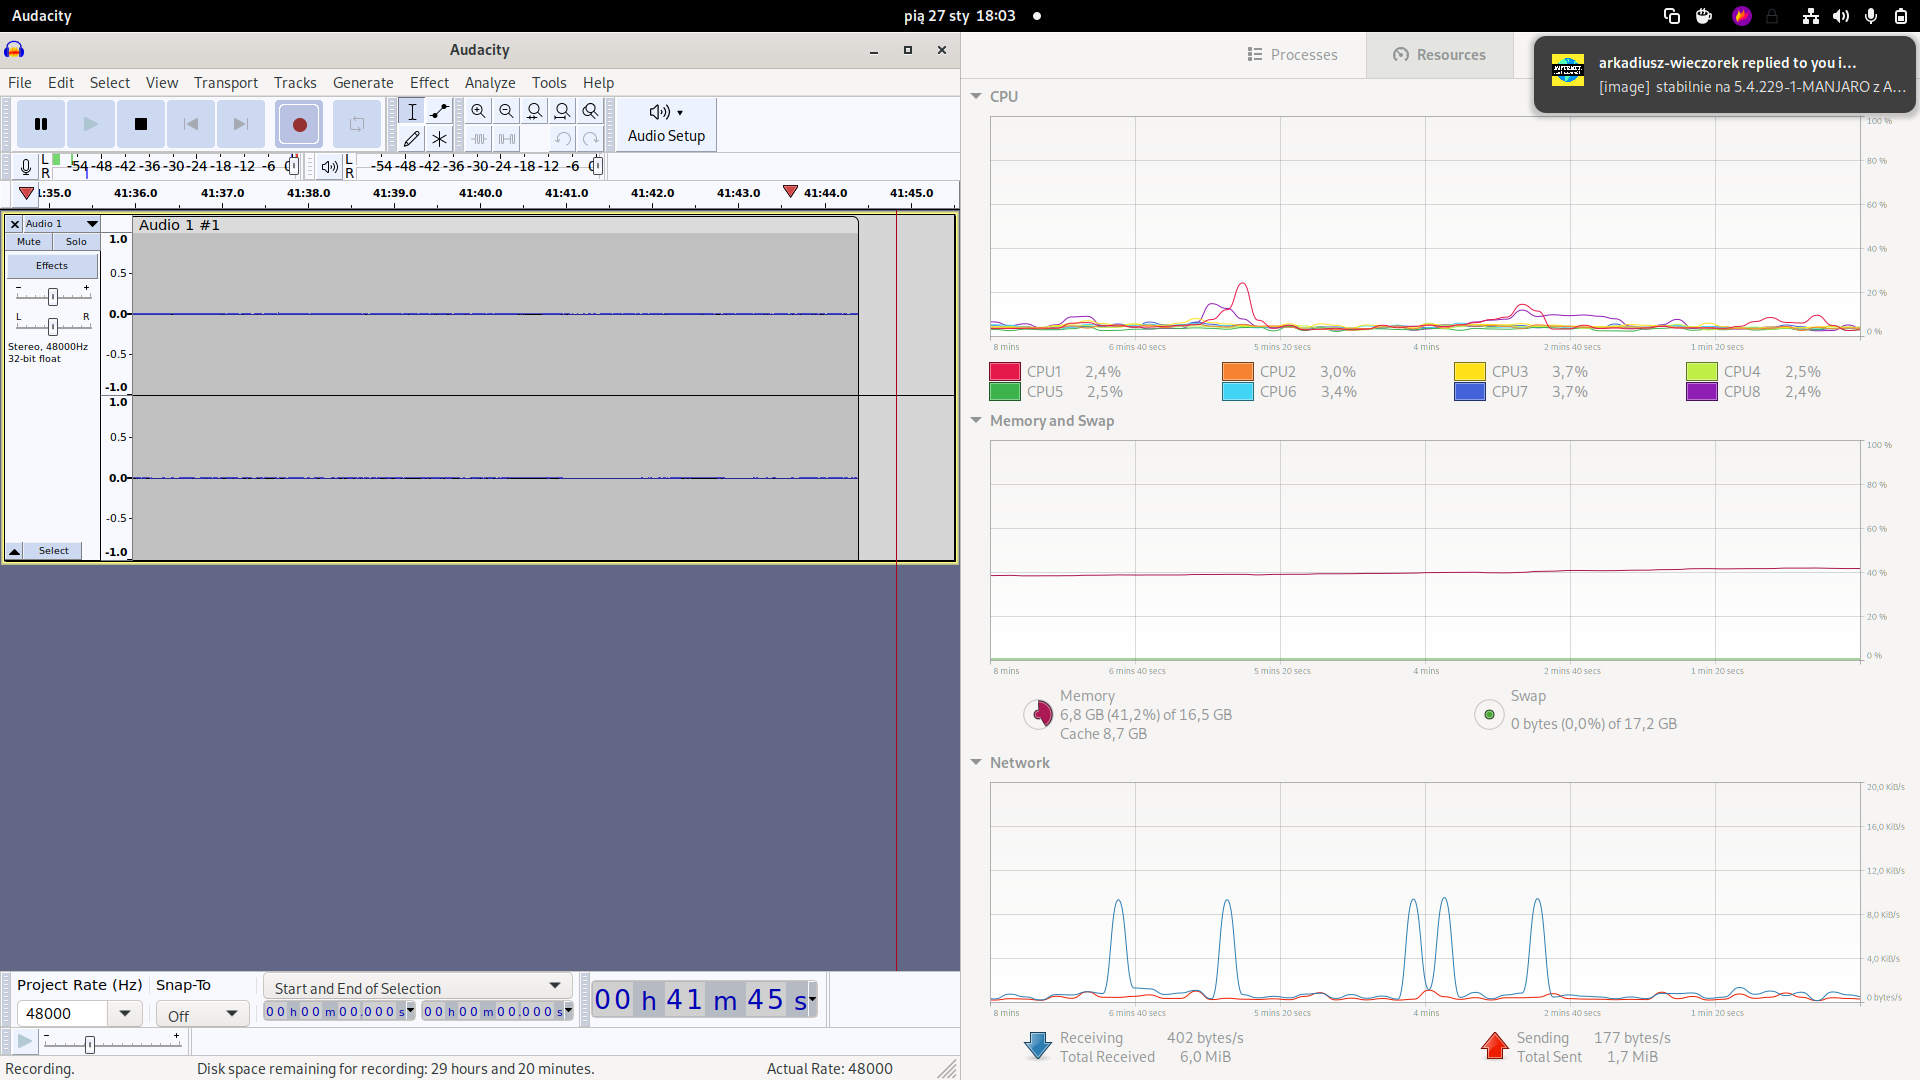Click the red Record button
Screen dimensions: 1920x1080
click(x=299, y=124)
